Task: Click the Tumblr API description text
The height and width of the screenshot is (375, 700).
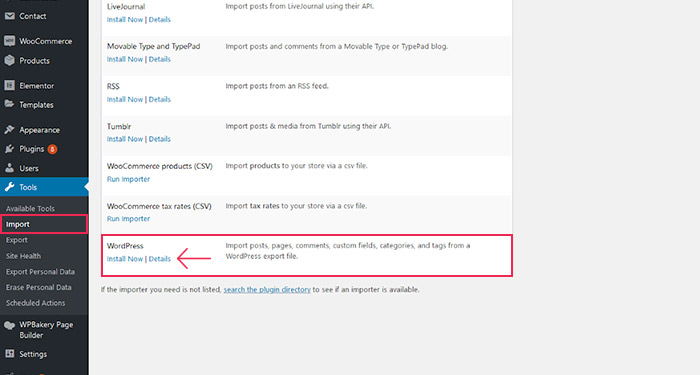Action: (x=308, y=126)
